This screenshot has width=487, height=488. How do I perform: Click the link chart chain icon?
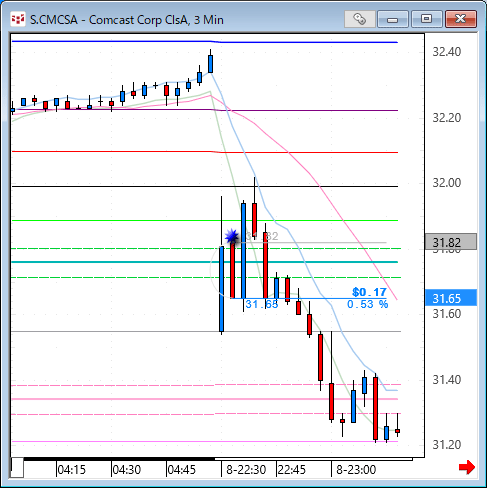[359, 19]
